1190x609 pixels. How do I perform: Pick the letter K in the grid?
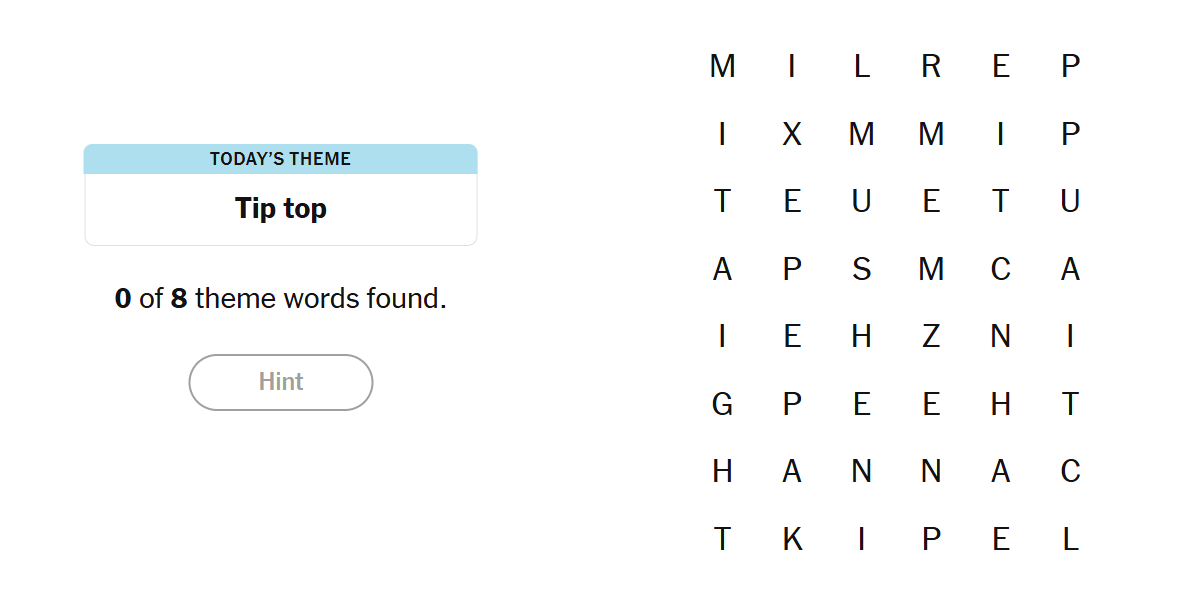pos(792,540)
